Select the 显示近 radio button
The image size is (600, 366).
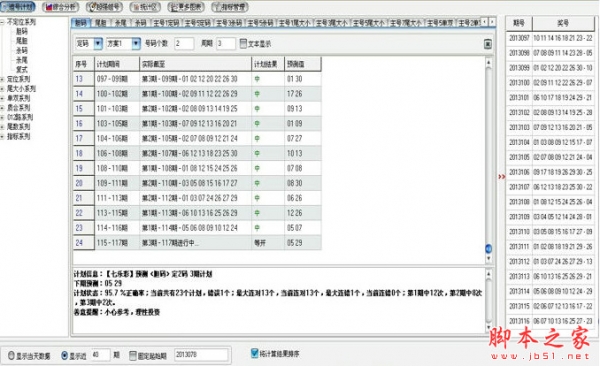click(65, 356)
